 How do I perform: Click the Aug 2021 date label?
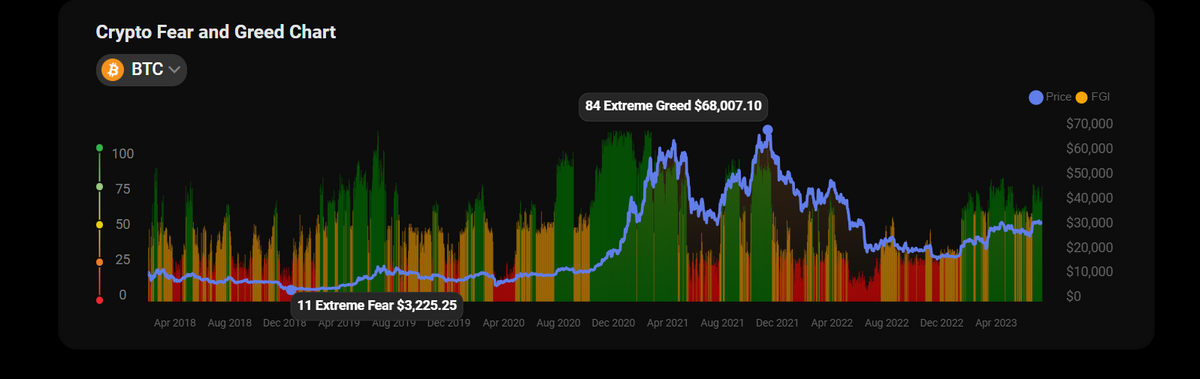[x=722, y=323]
